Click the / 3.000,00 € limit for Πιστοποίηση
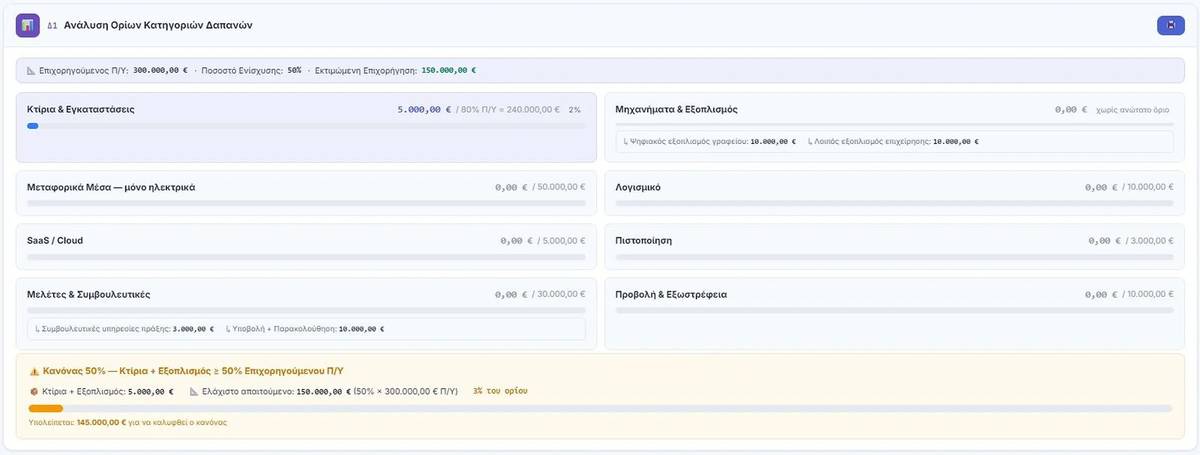 click(1150, 241)
